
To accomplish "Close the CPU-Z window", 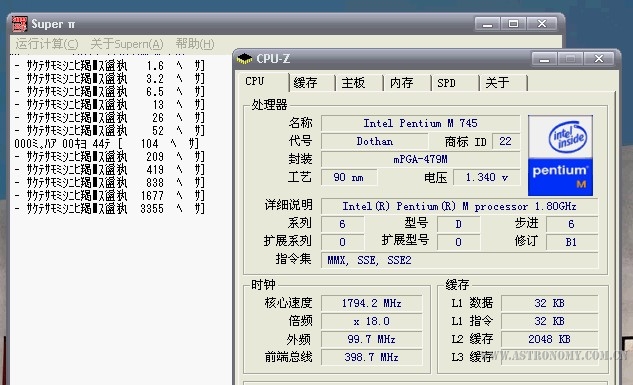I will [x=599, y=59].
